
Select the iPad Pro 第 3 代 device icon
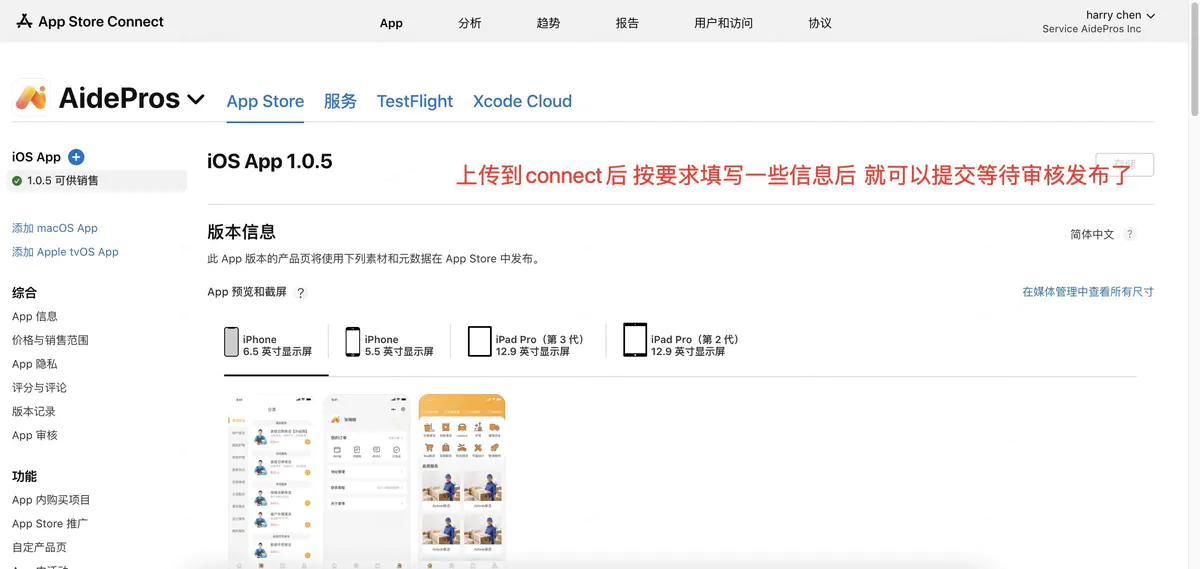(480, 341)
